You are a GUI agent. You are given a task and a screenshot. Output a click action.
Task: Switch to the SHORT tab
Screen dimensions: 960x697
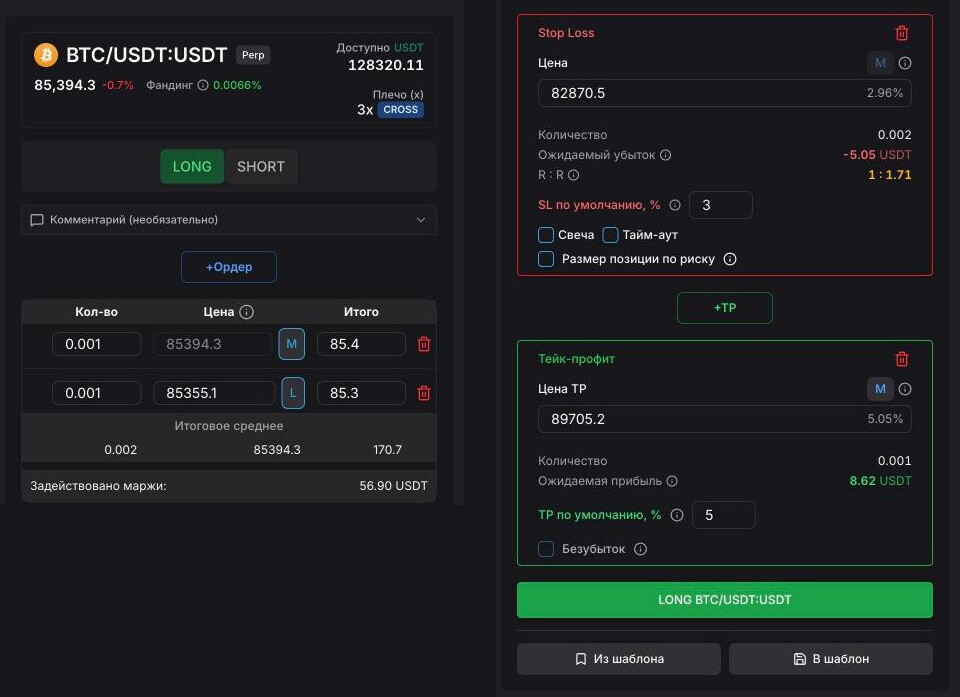pos(261,167)
